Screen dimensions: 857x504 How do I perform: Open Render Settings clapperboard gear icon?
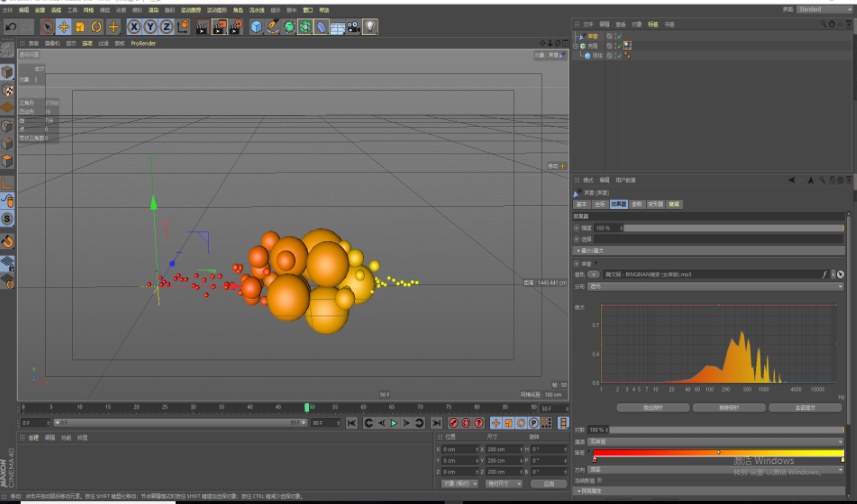click(236, 26)
